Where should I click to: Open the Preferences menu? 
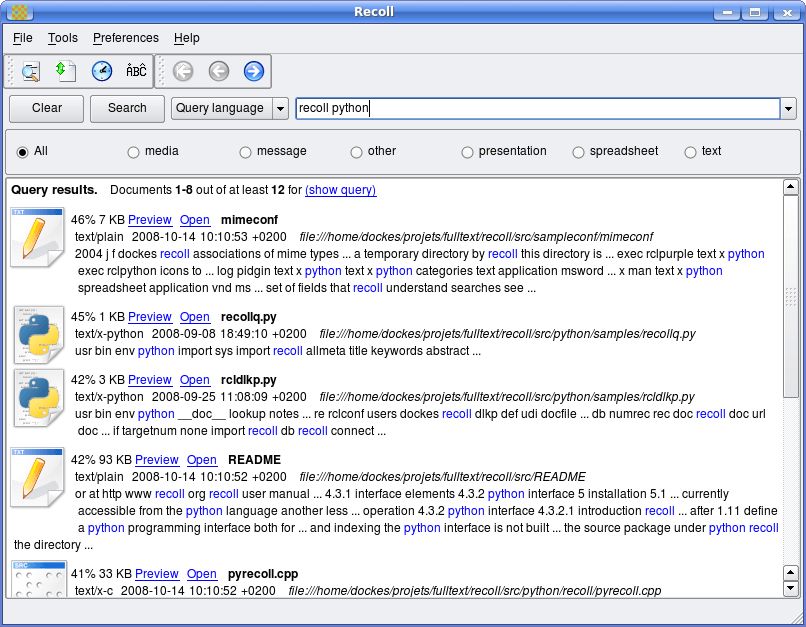coord(125,38)
